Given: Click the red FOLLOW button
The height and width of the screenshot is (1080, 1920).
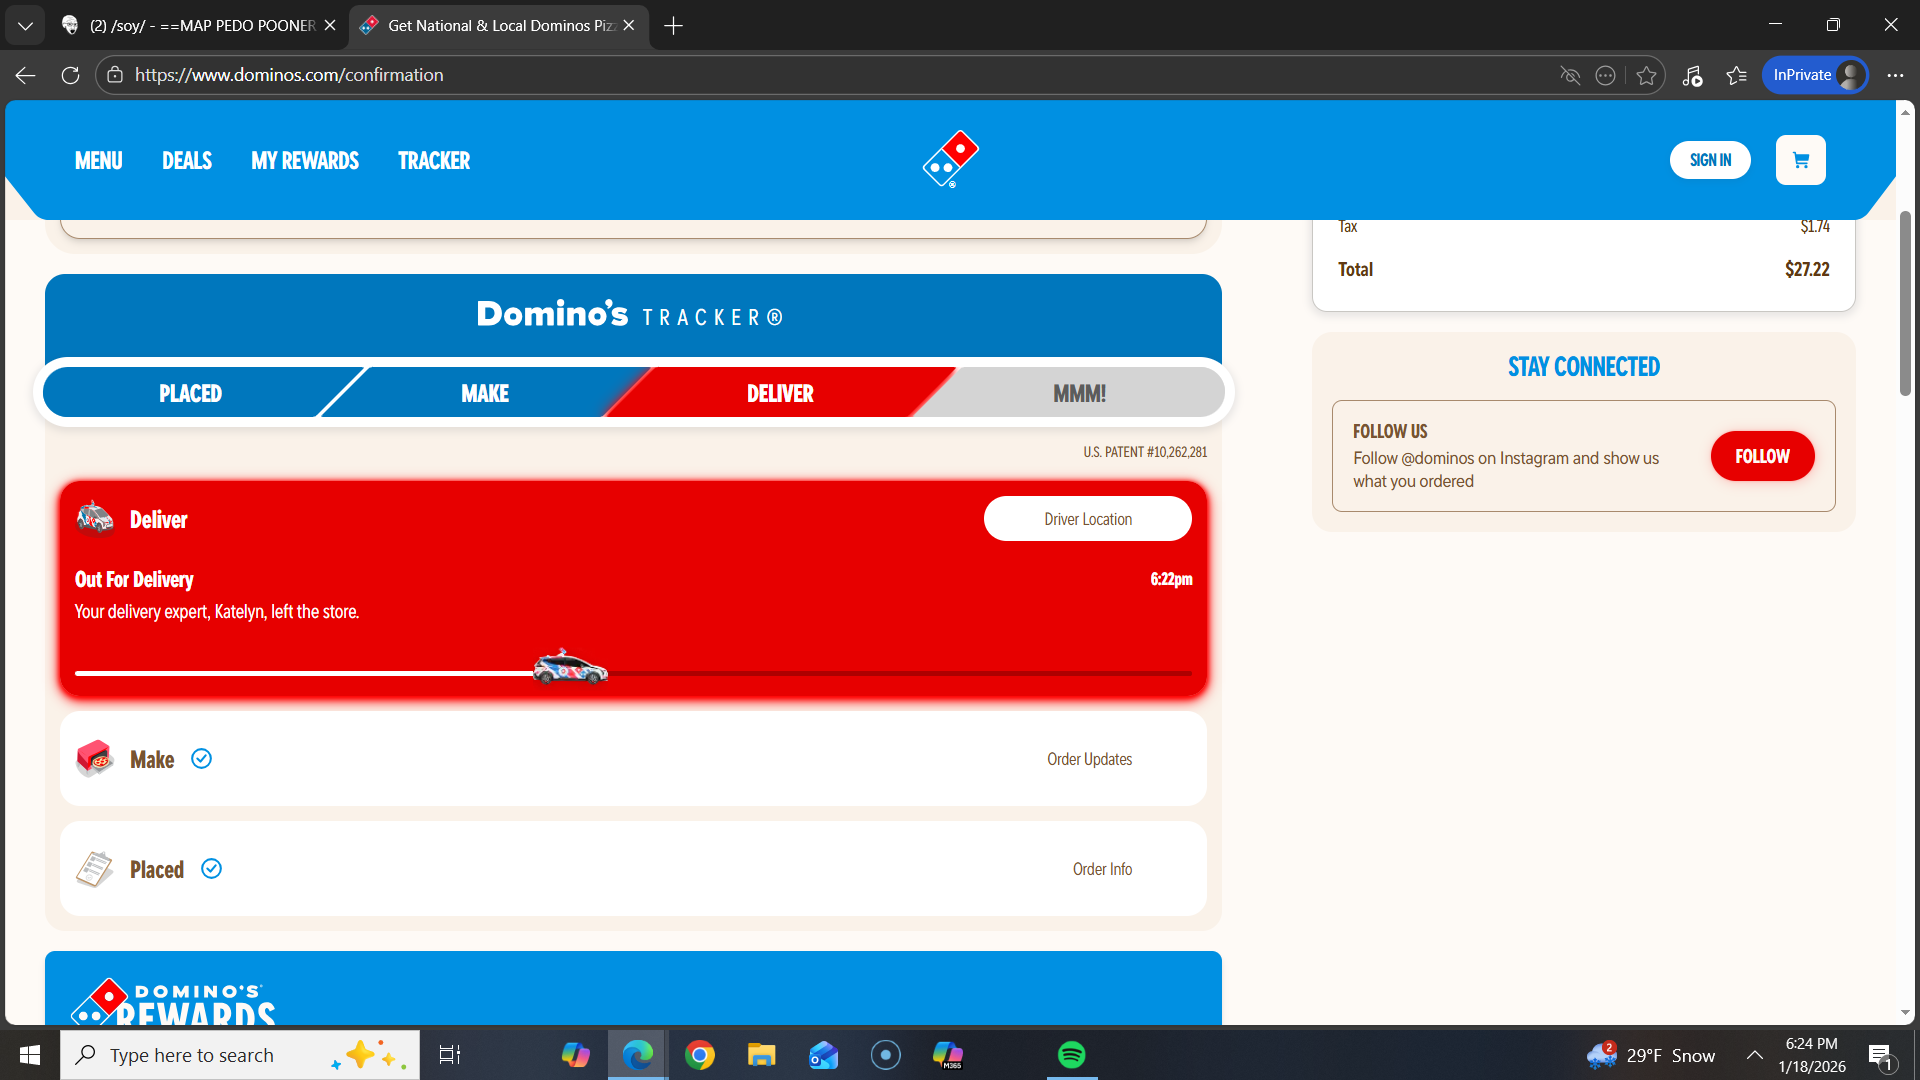Looking at the screenshot, I should point(1762,456).
